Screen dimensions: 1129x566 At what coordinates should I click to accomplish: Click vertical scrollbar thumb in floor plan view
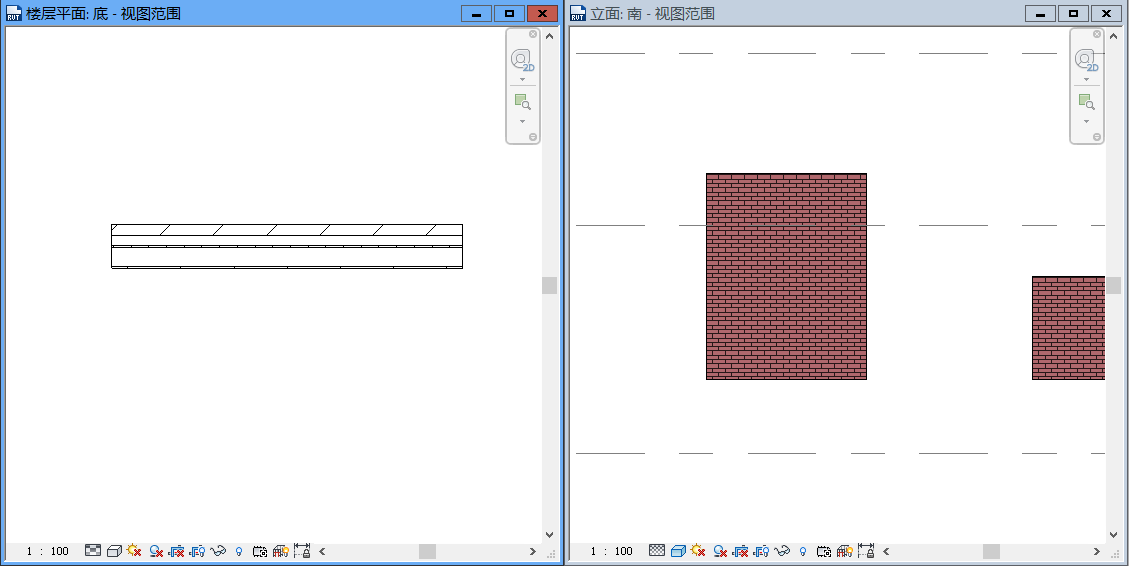tap(549, 285)
